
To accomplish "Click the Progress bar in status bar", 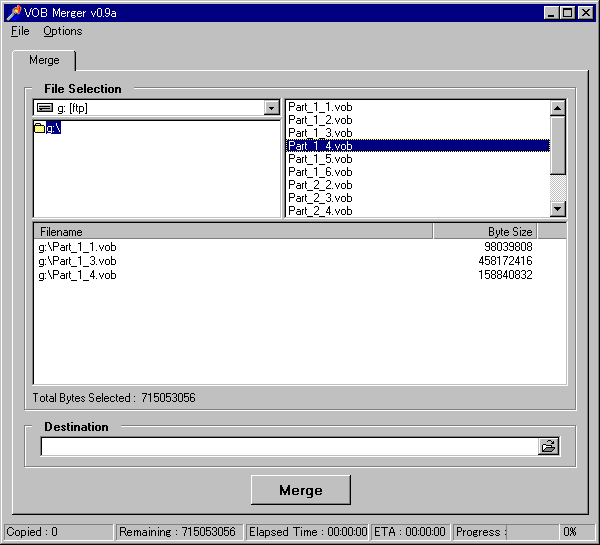I will [x=505, y=532].
